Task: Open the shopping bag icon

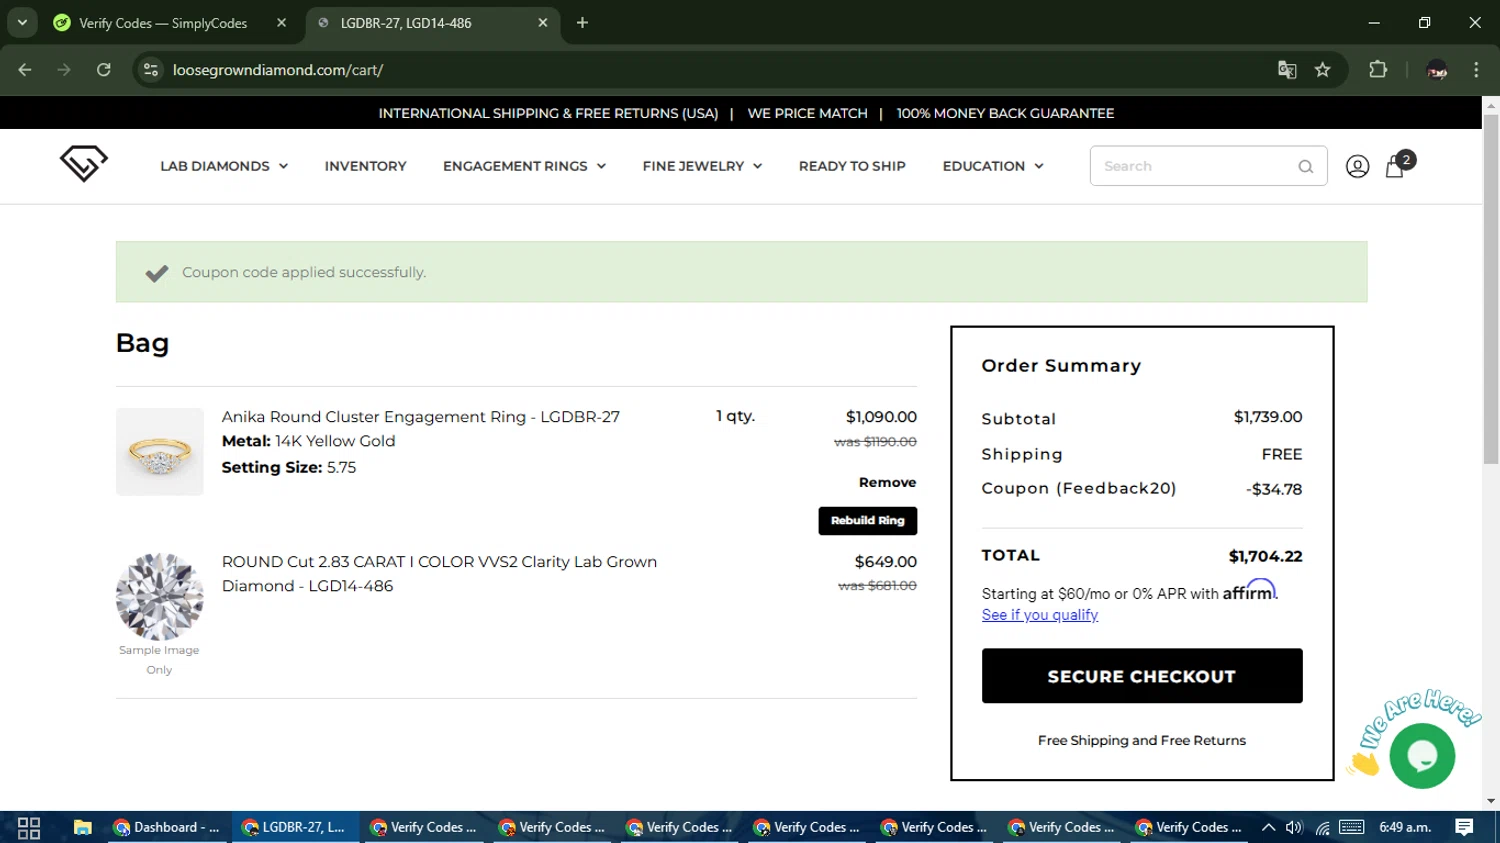Action: [x=1395, y=166]
